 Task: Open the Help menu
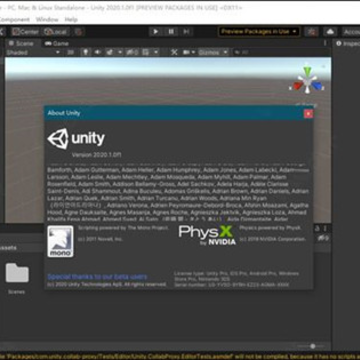click(x=71, y=19)
